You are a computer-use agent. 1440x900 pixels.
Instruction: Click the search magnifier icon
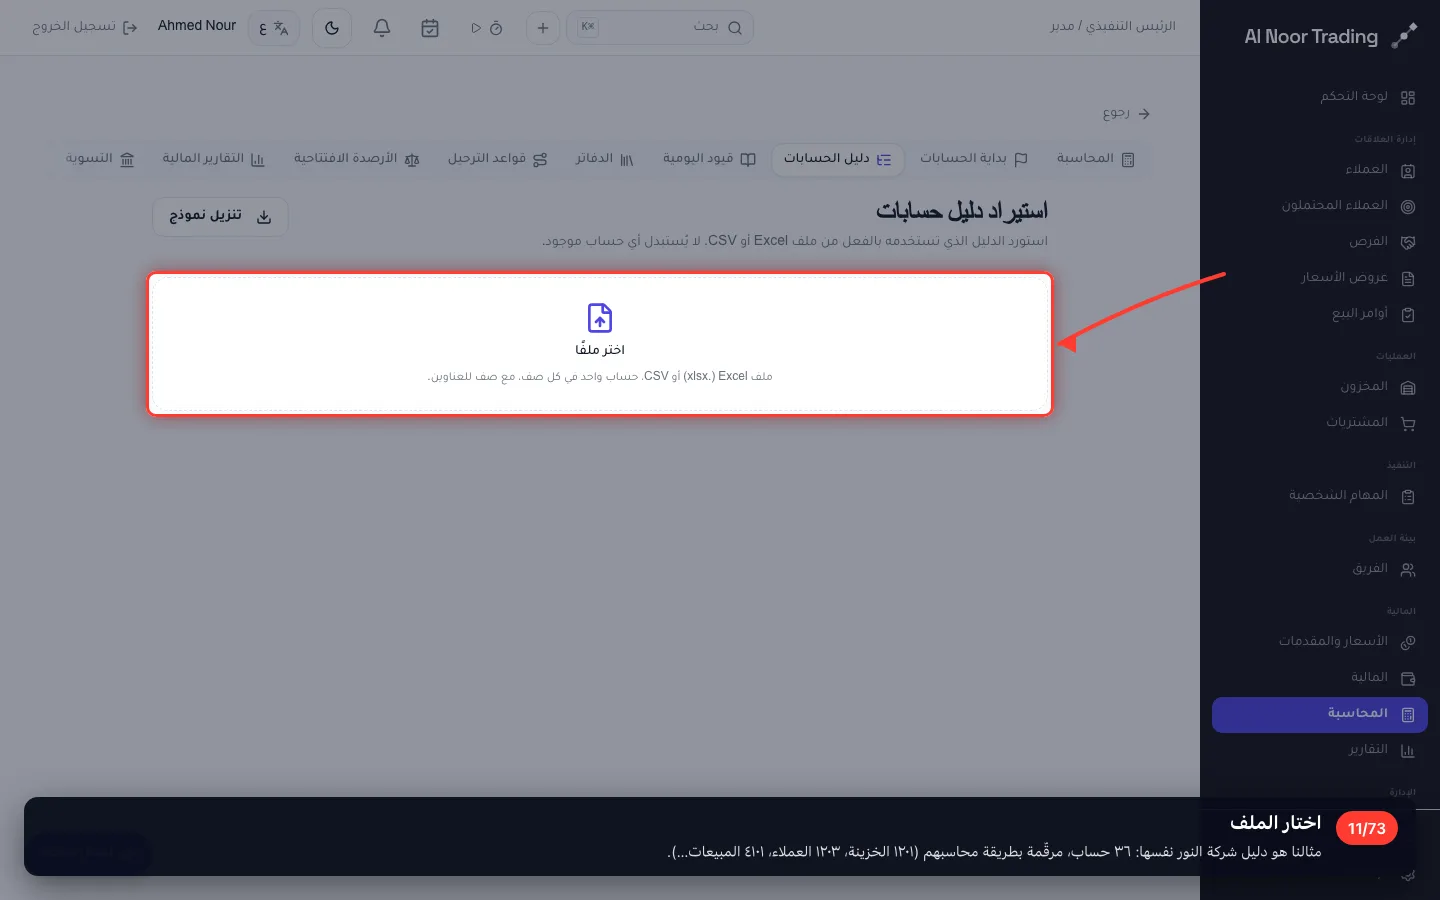coord(735,28)
